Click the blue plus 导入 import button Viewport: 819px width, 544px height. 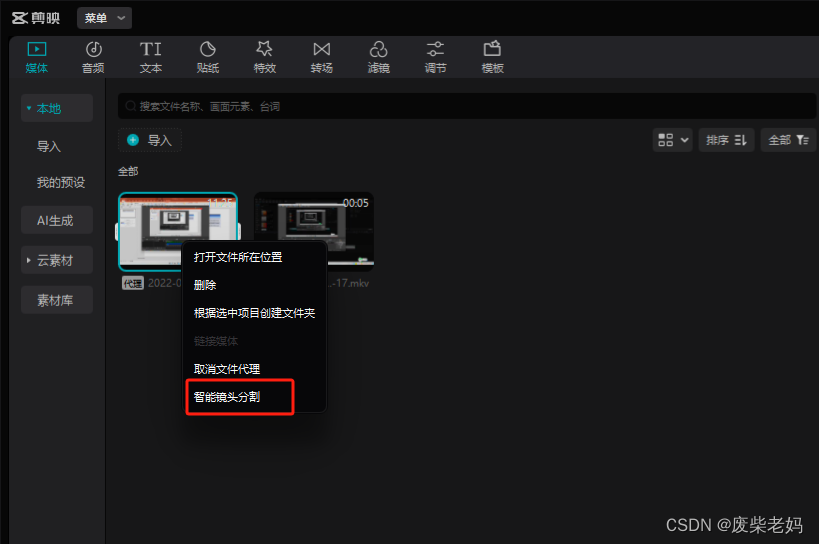[x=149, y=140]
